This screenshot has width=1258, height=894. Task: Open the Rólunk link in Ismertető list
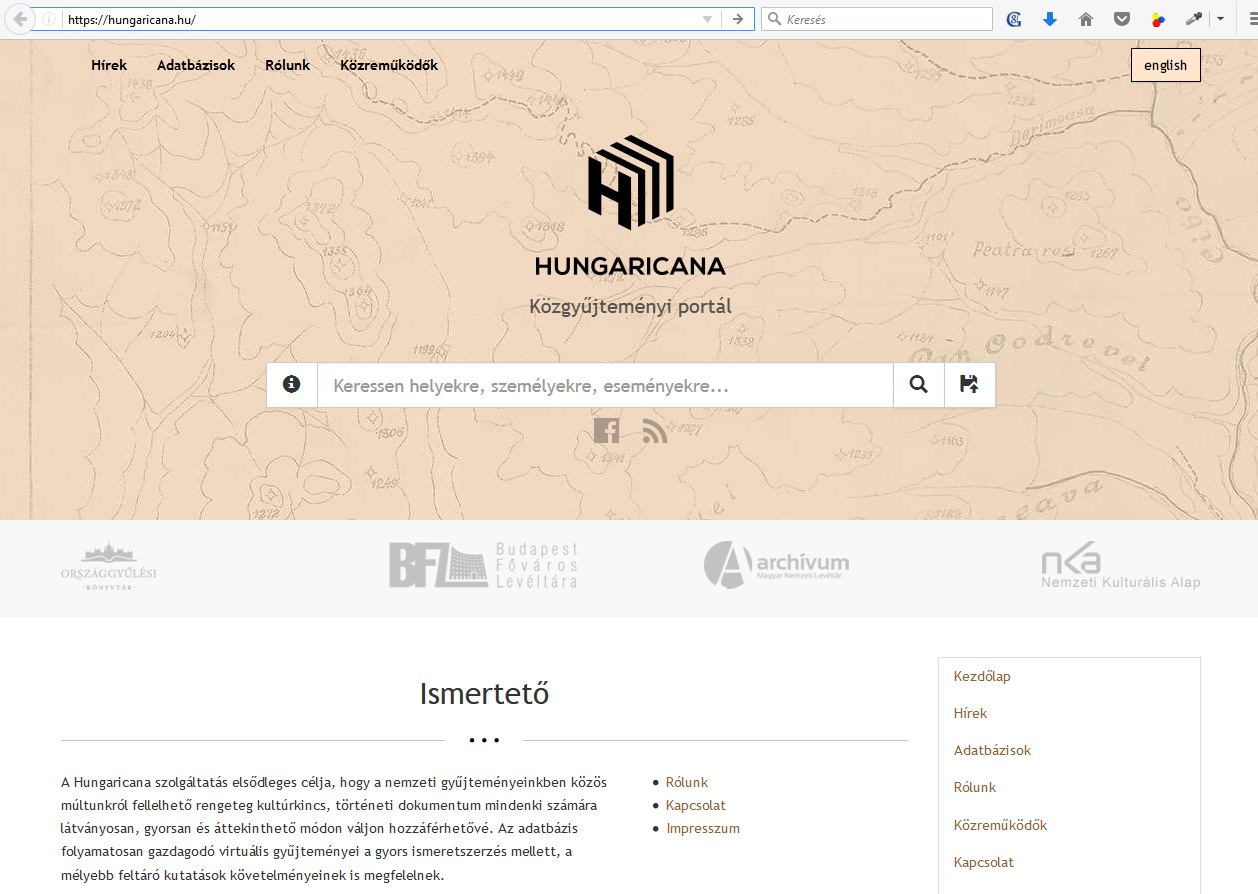(x=687, y=782)
